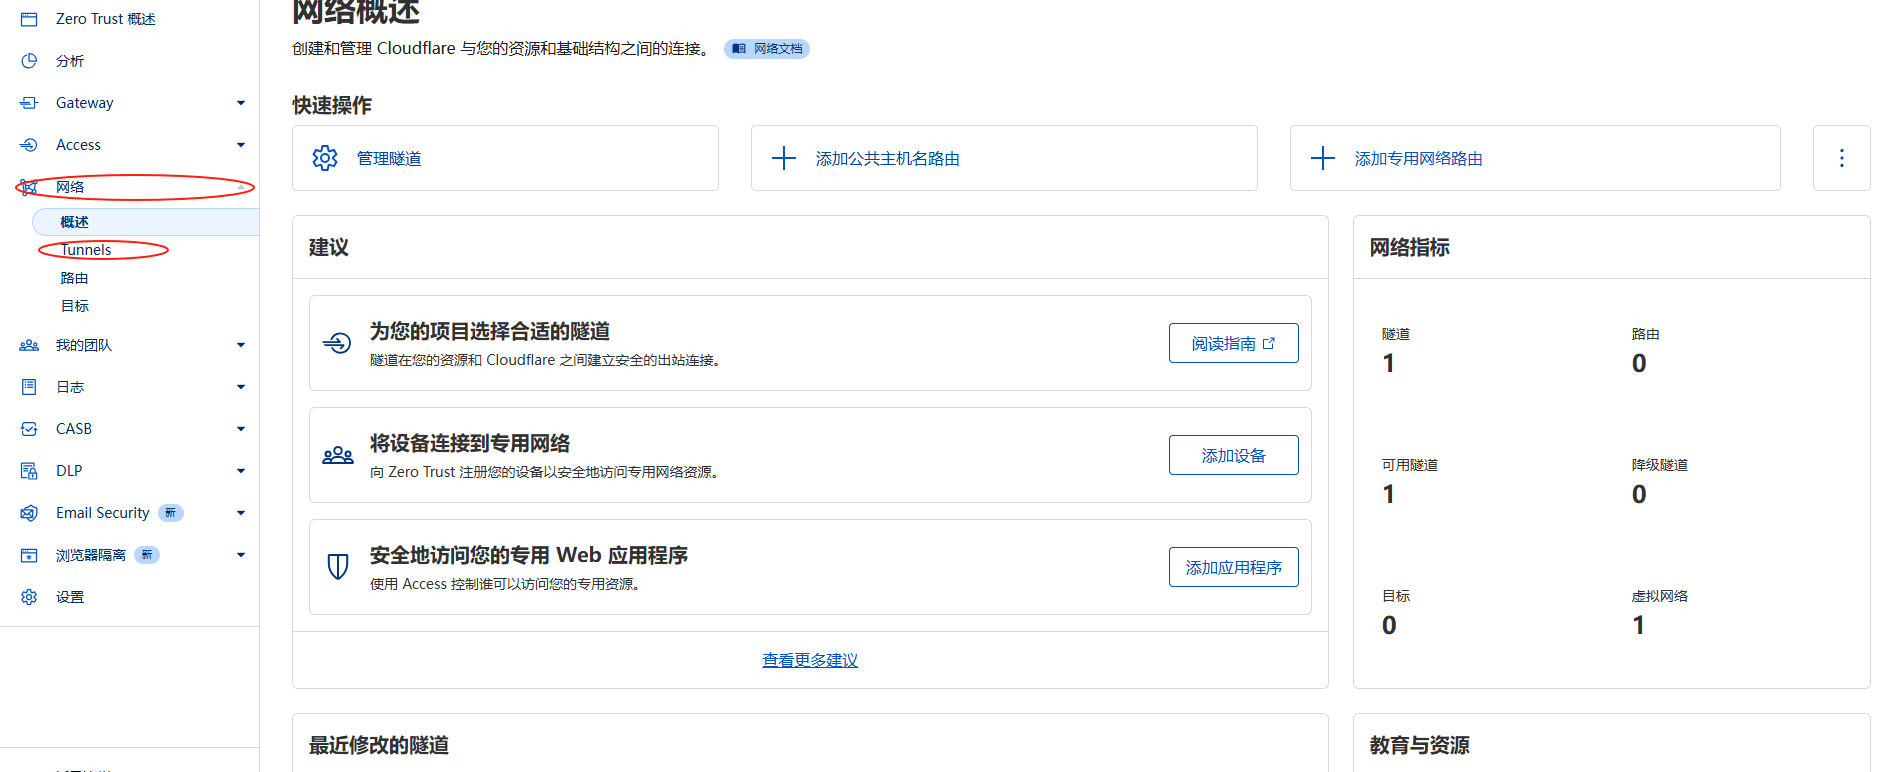Click the 为您的项目选择合适的隧道 title
1890x772 pixels.
click(490, 331)
